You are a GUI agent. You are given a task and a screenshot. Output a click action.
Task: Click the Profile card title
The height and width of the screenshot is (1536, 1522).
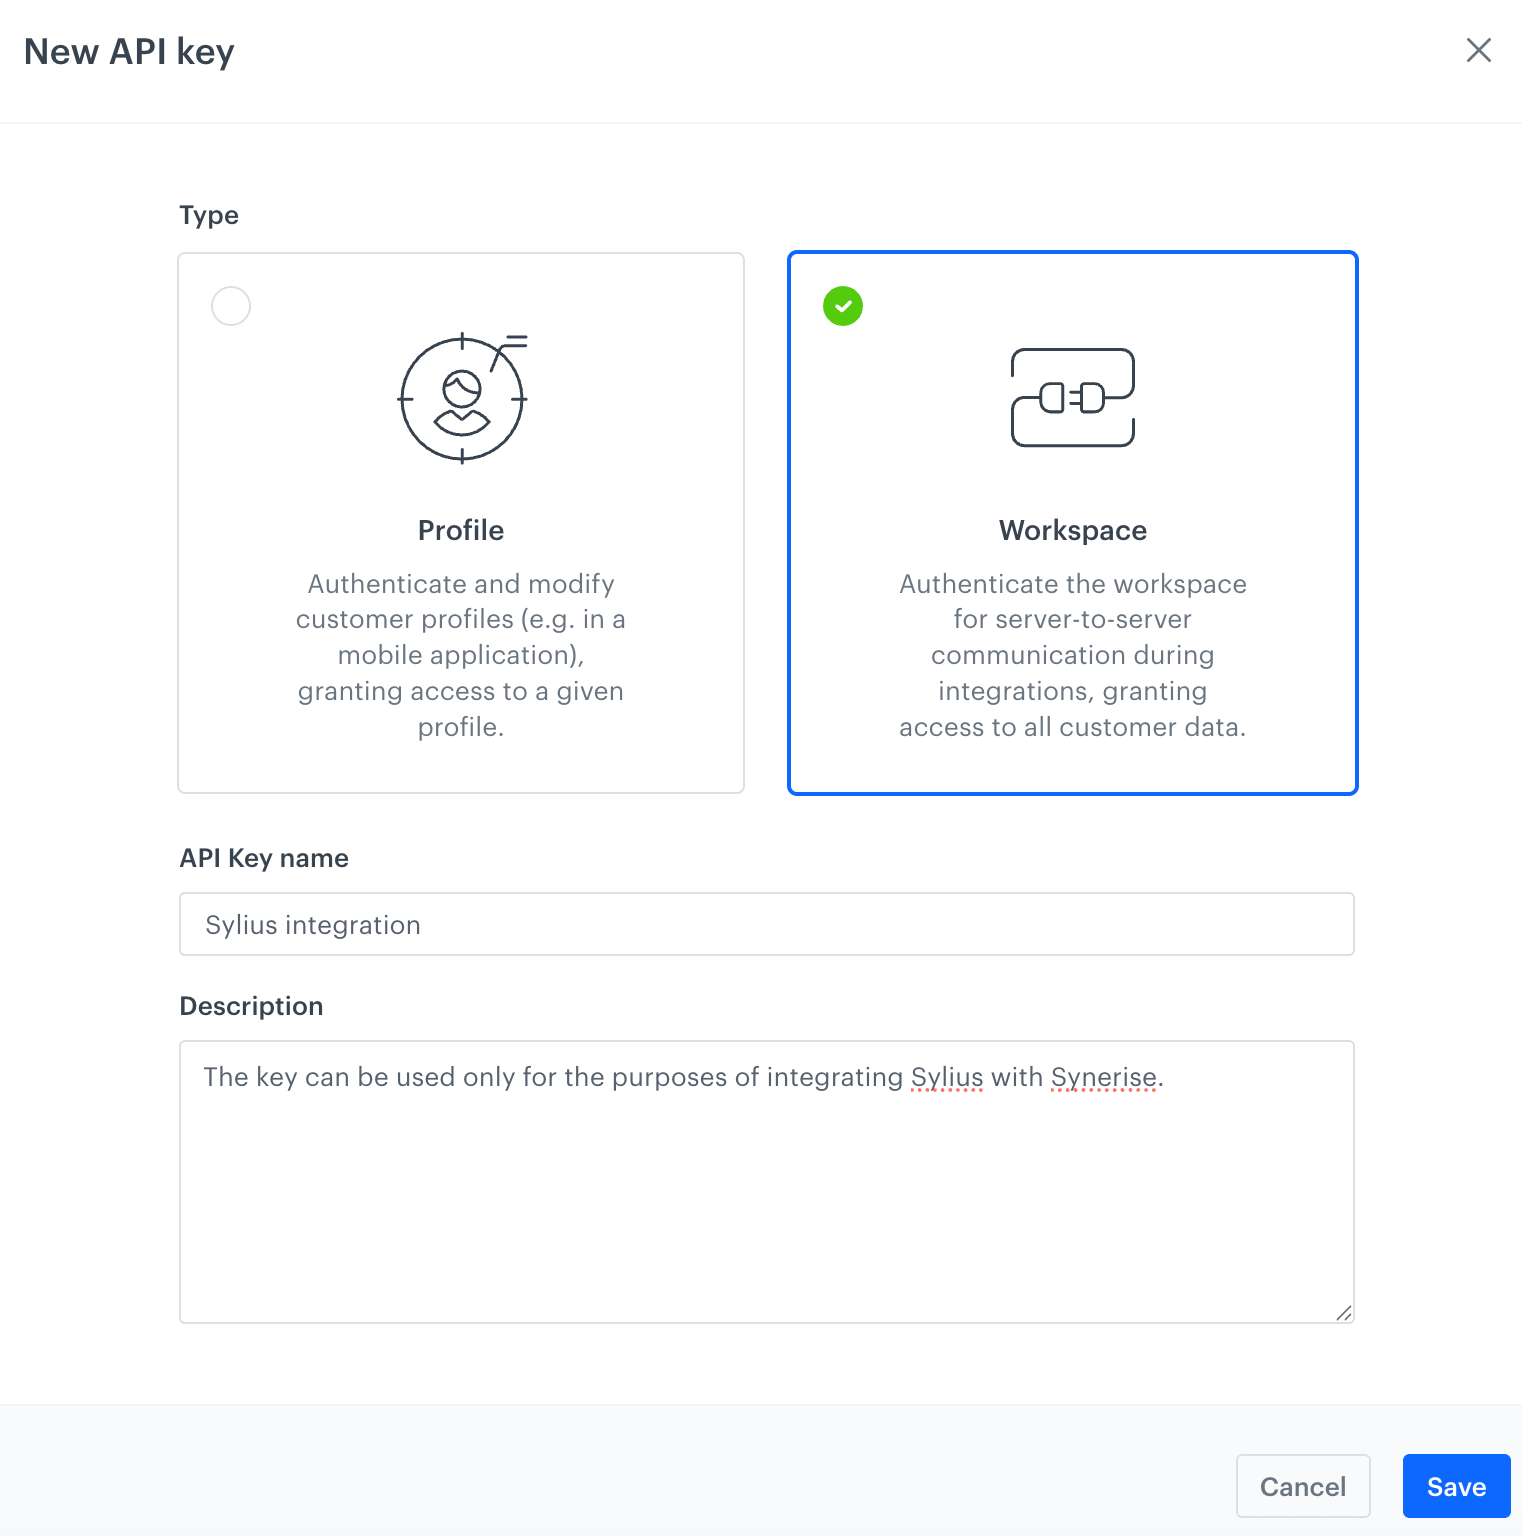pos(461,530)
